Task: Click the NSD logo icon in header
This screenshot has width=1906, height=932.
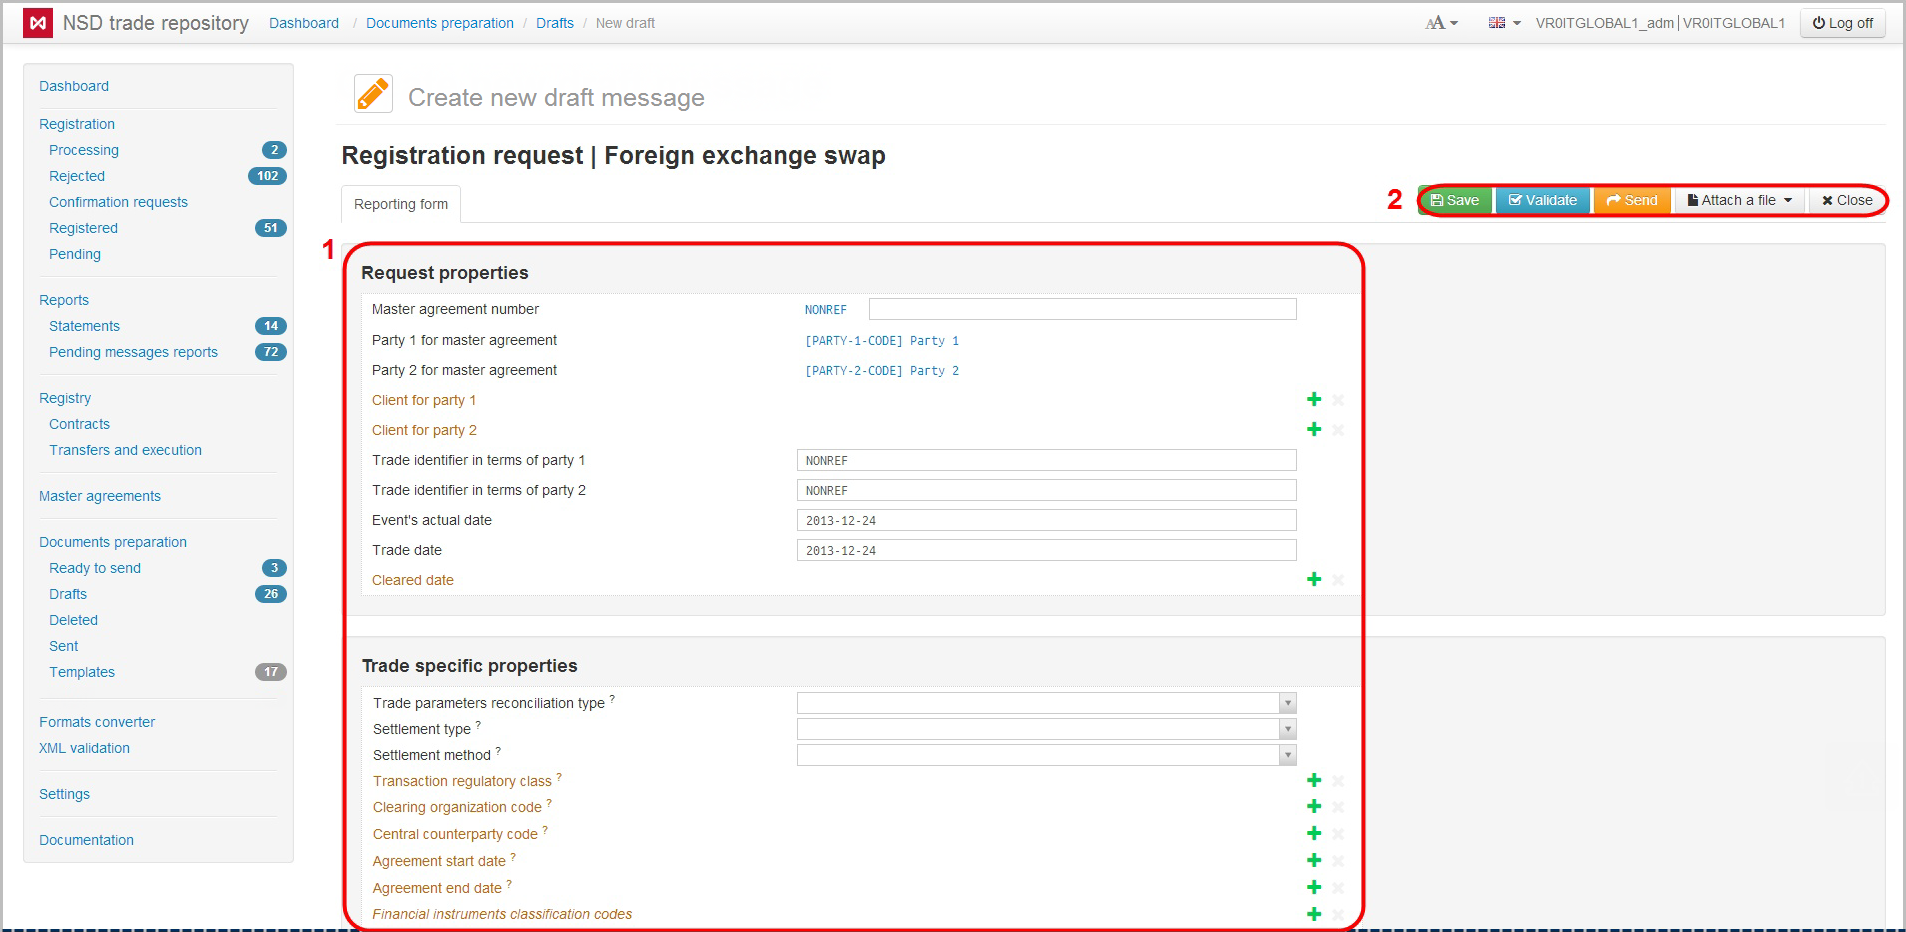Action: 38,23
